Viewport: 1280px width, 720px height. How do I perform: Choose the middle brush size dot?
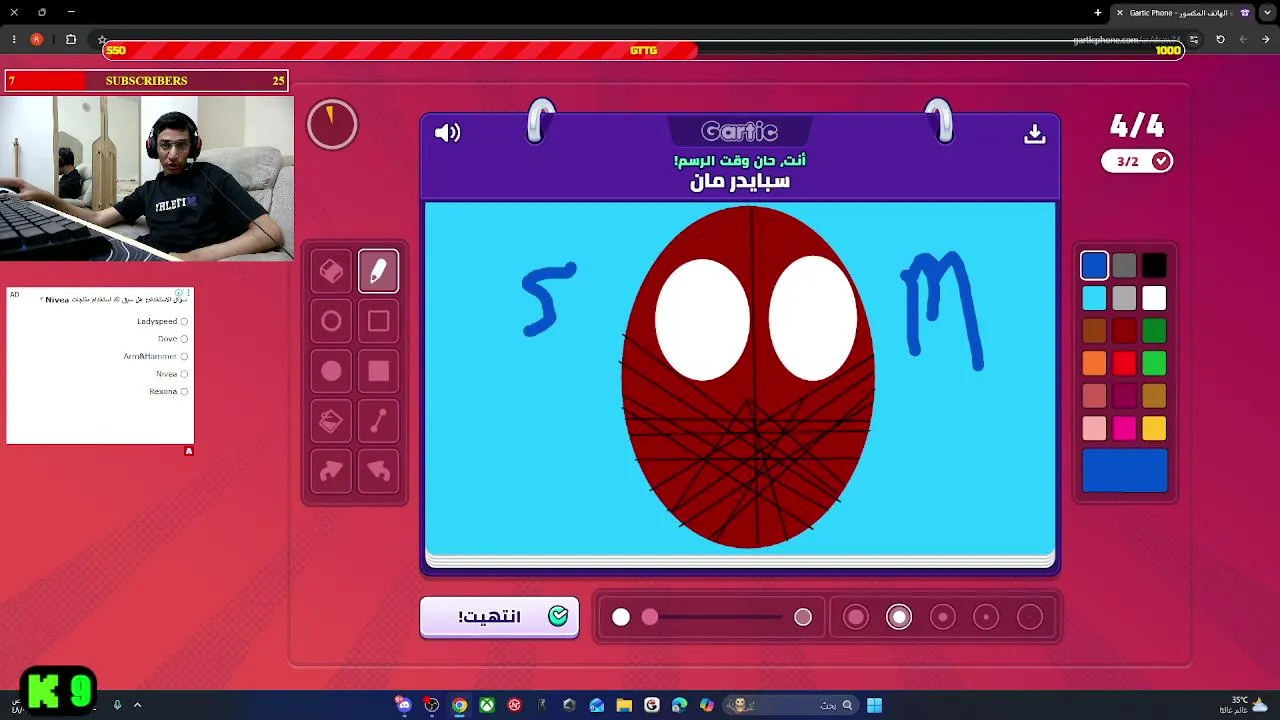click(943, 617)
